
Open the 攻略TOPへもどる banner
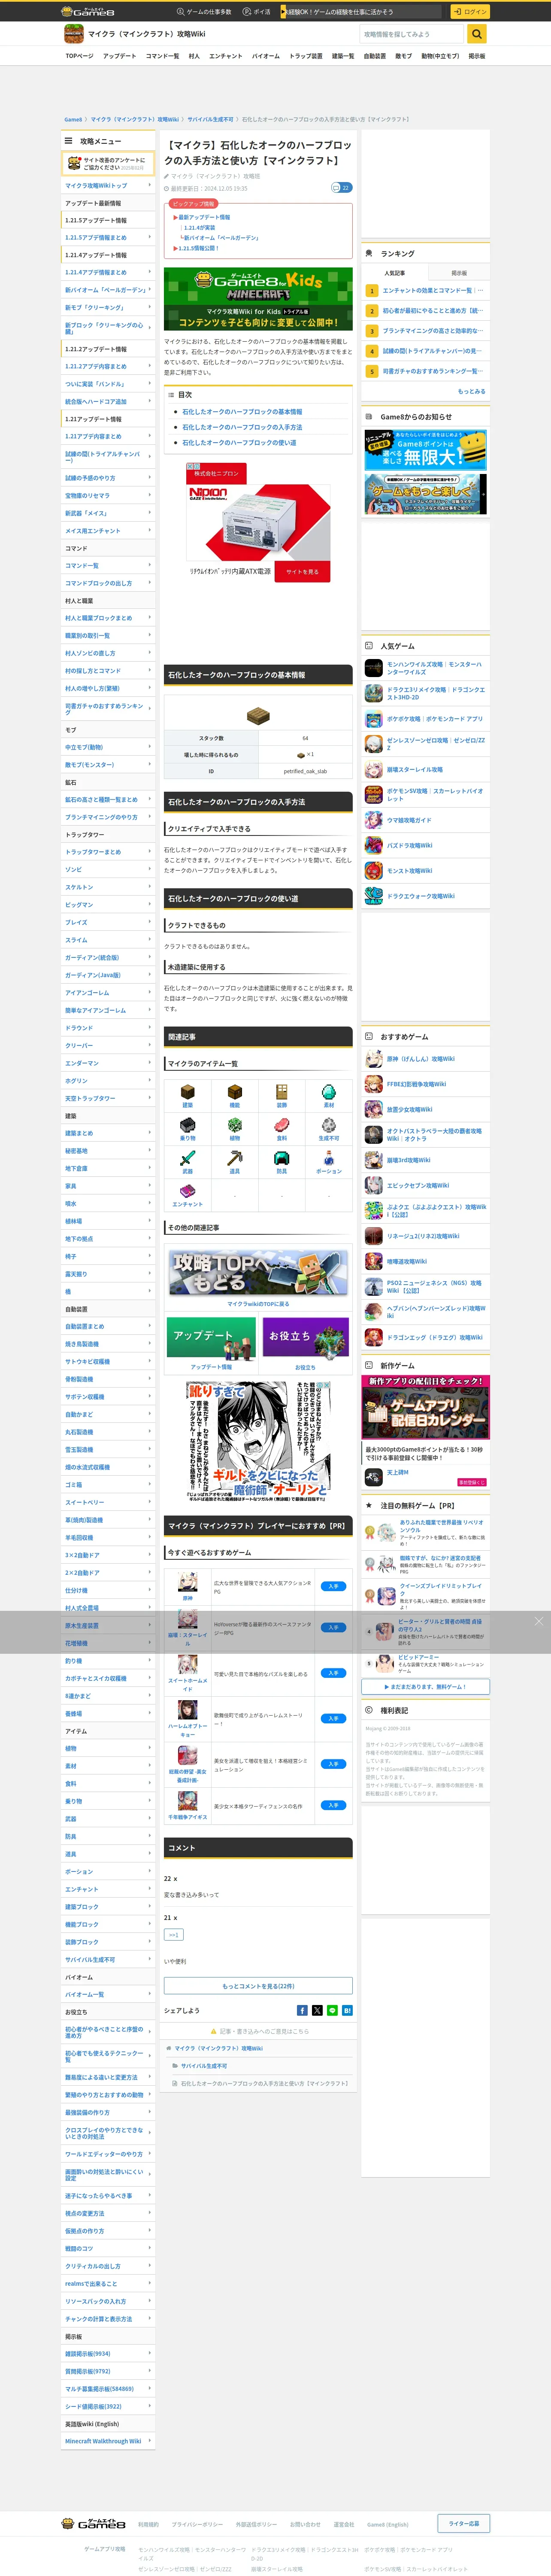tap(258, 1272)
